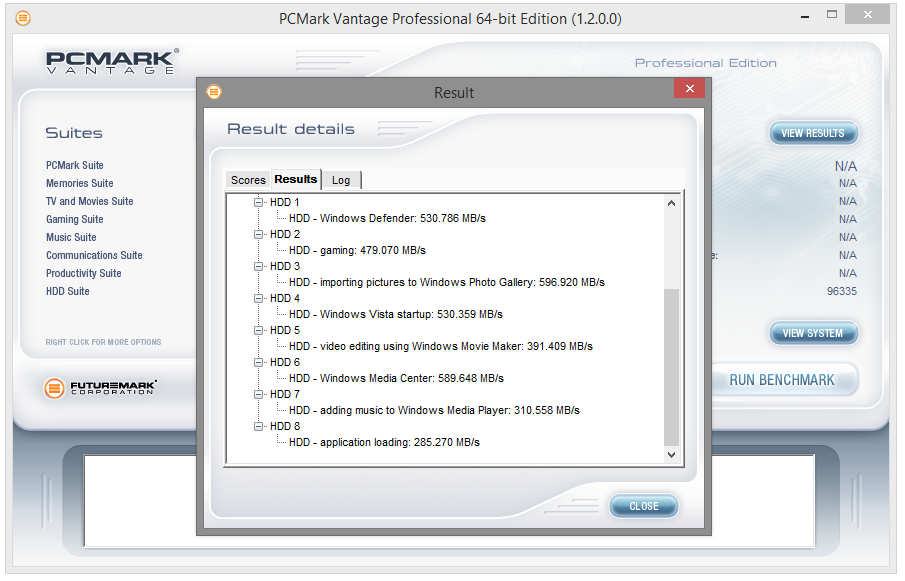Image resolution: width=905 pixels, height=581 pixels.
Task: Collapse the HDD 3 tree node
Action: click(x=259, y=267)
